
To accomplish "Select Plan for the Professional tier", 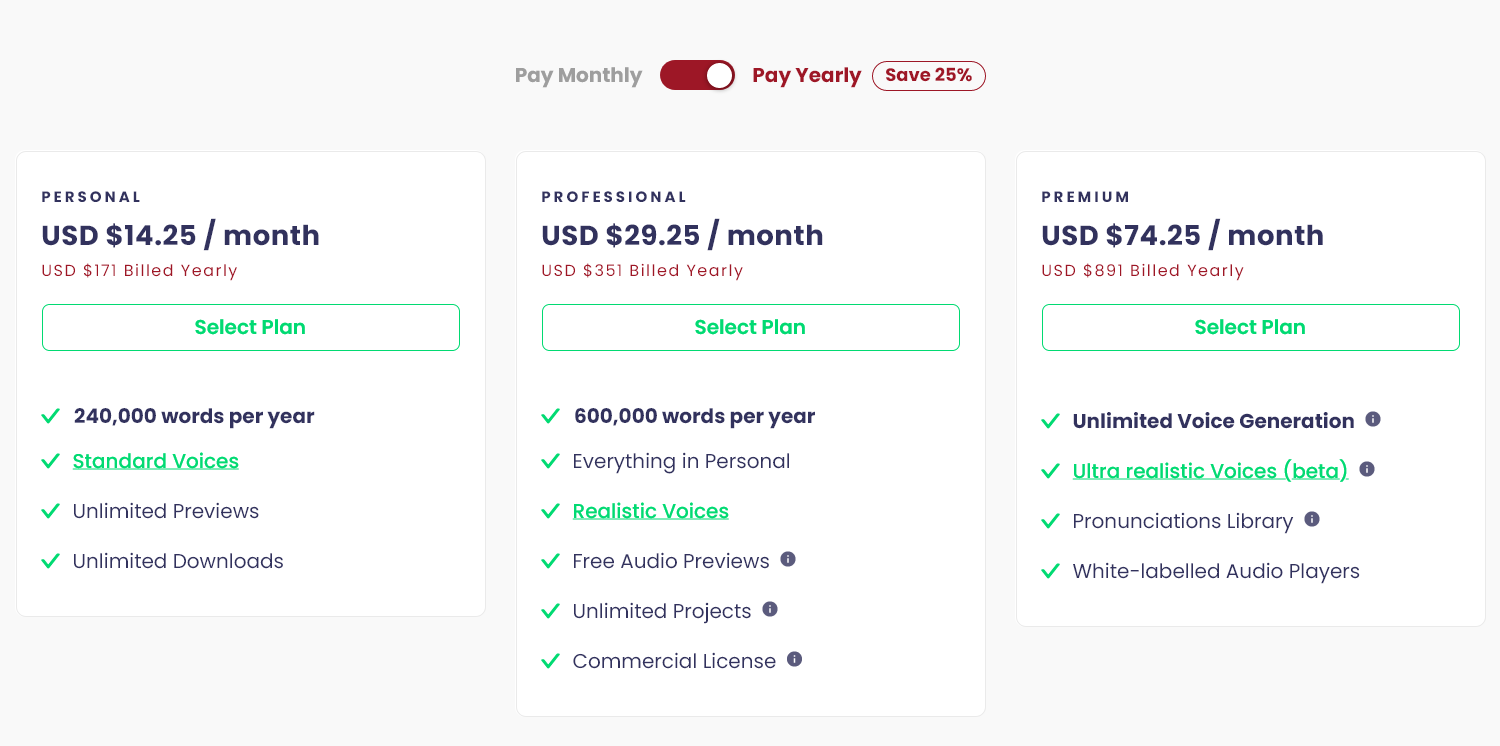I will pos(751,327).
